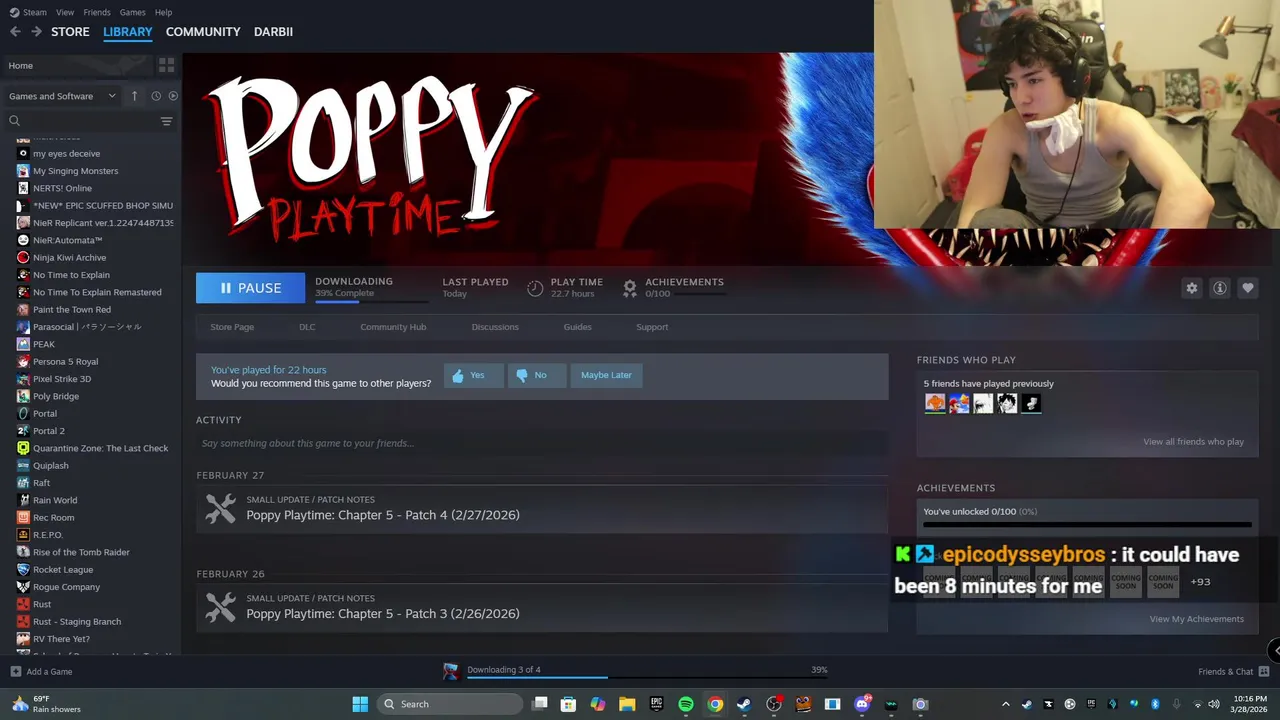Click the library sort arrow icon
The width and height of the screenshot is (1280, 720).
pyautogui.click(x=134, y=96)
